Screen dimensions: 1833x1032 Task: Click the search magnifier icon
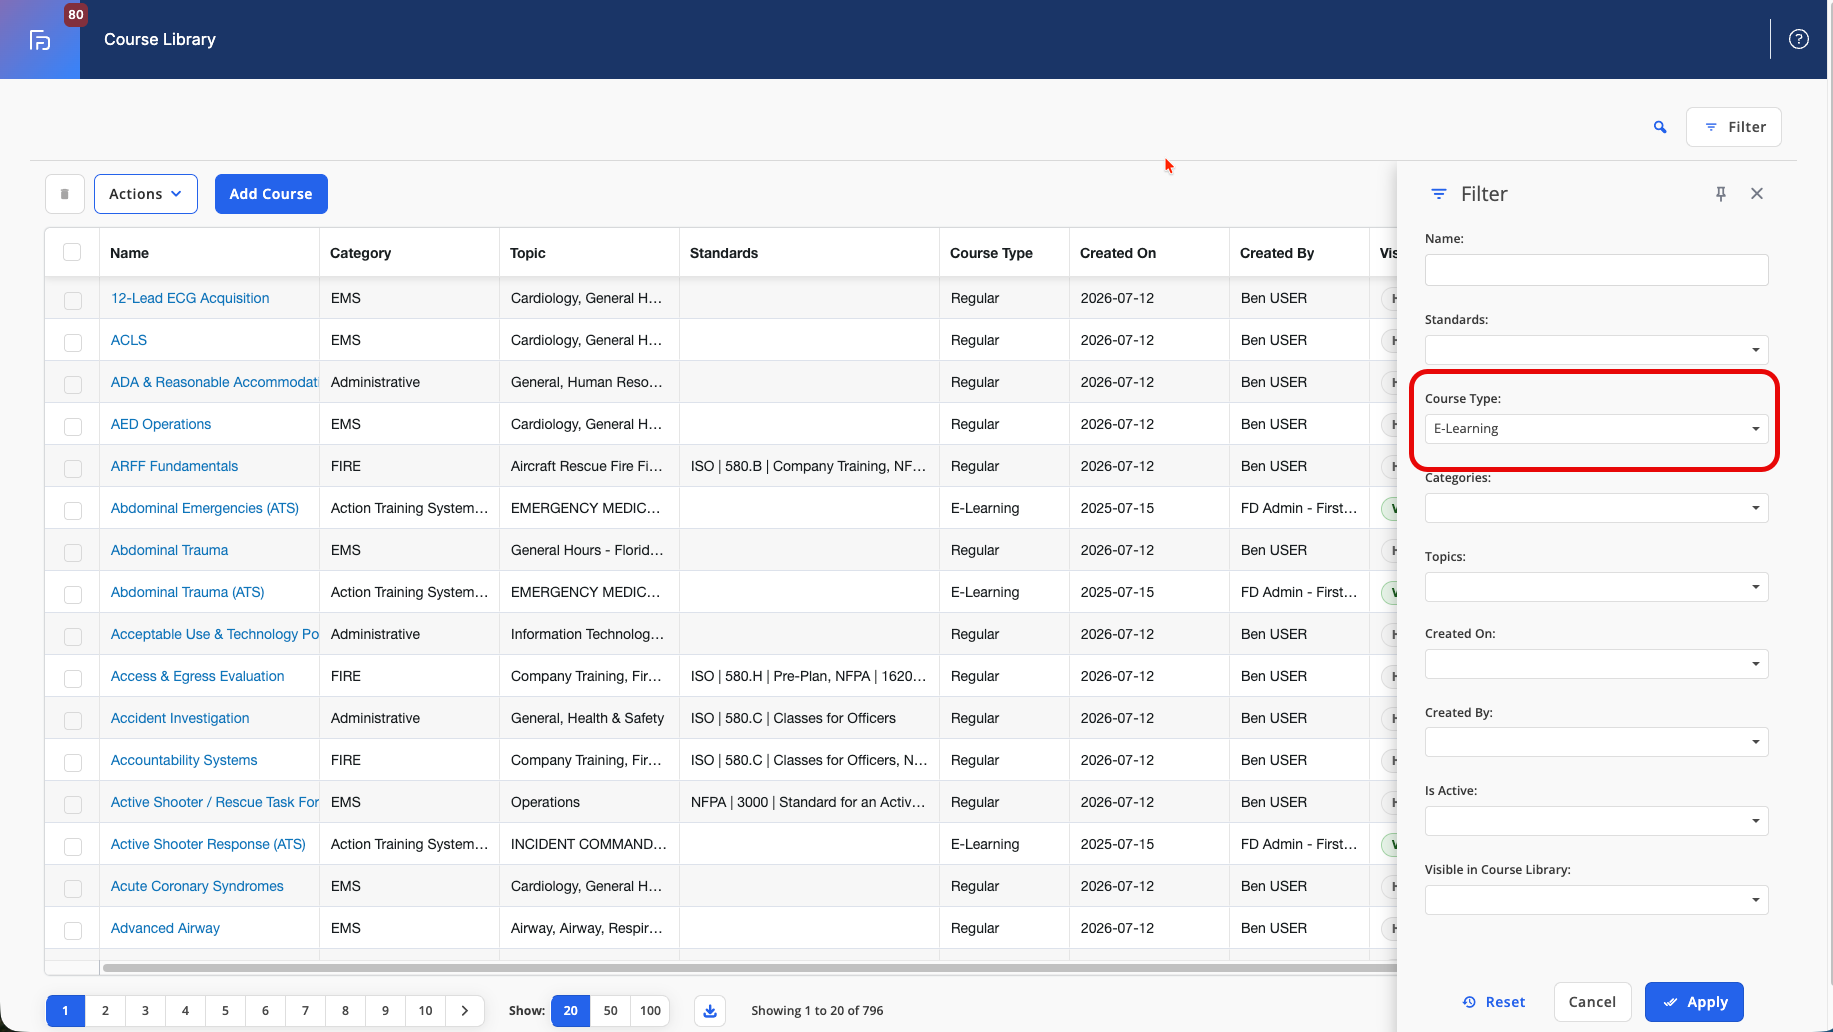tap(1660, 127)
